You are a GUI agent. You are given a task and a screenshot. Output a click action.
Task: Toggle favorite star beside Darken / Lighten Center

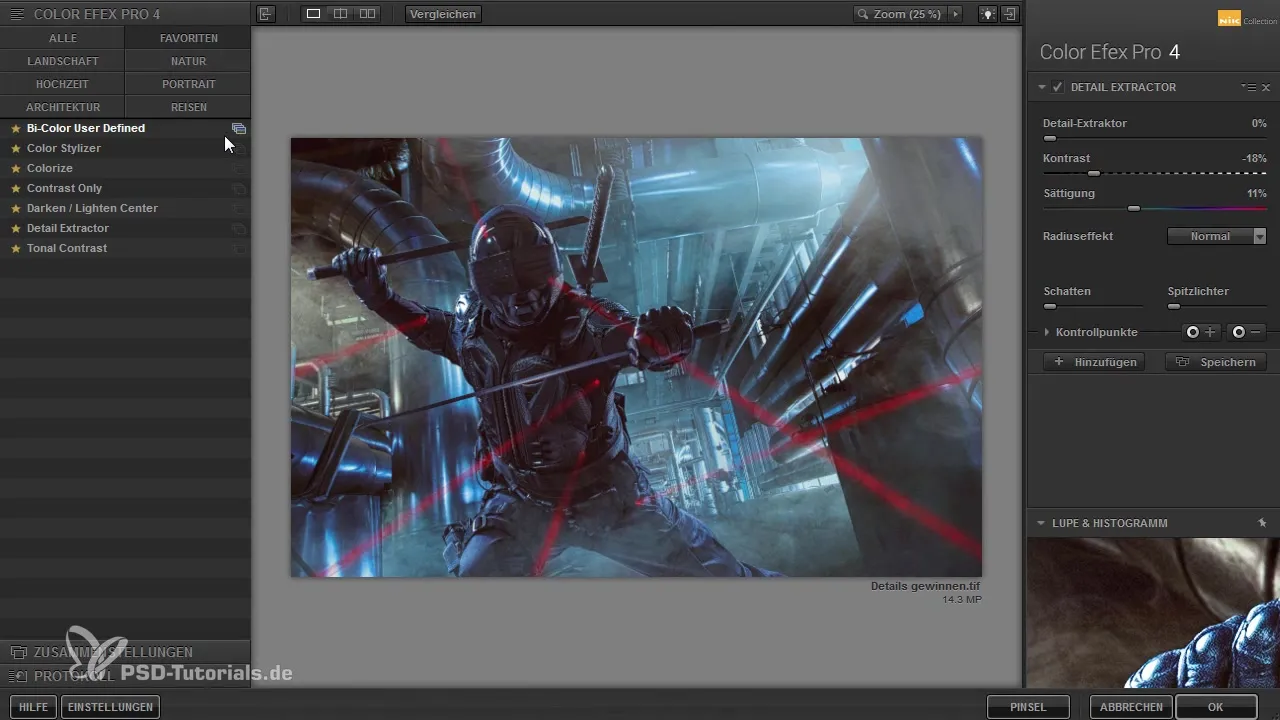tap(16, 208)
